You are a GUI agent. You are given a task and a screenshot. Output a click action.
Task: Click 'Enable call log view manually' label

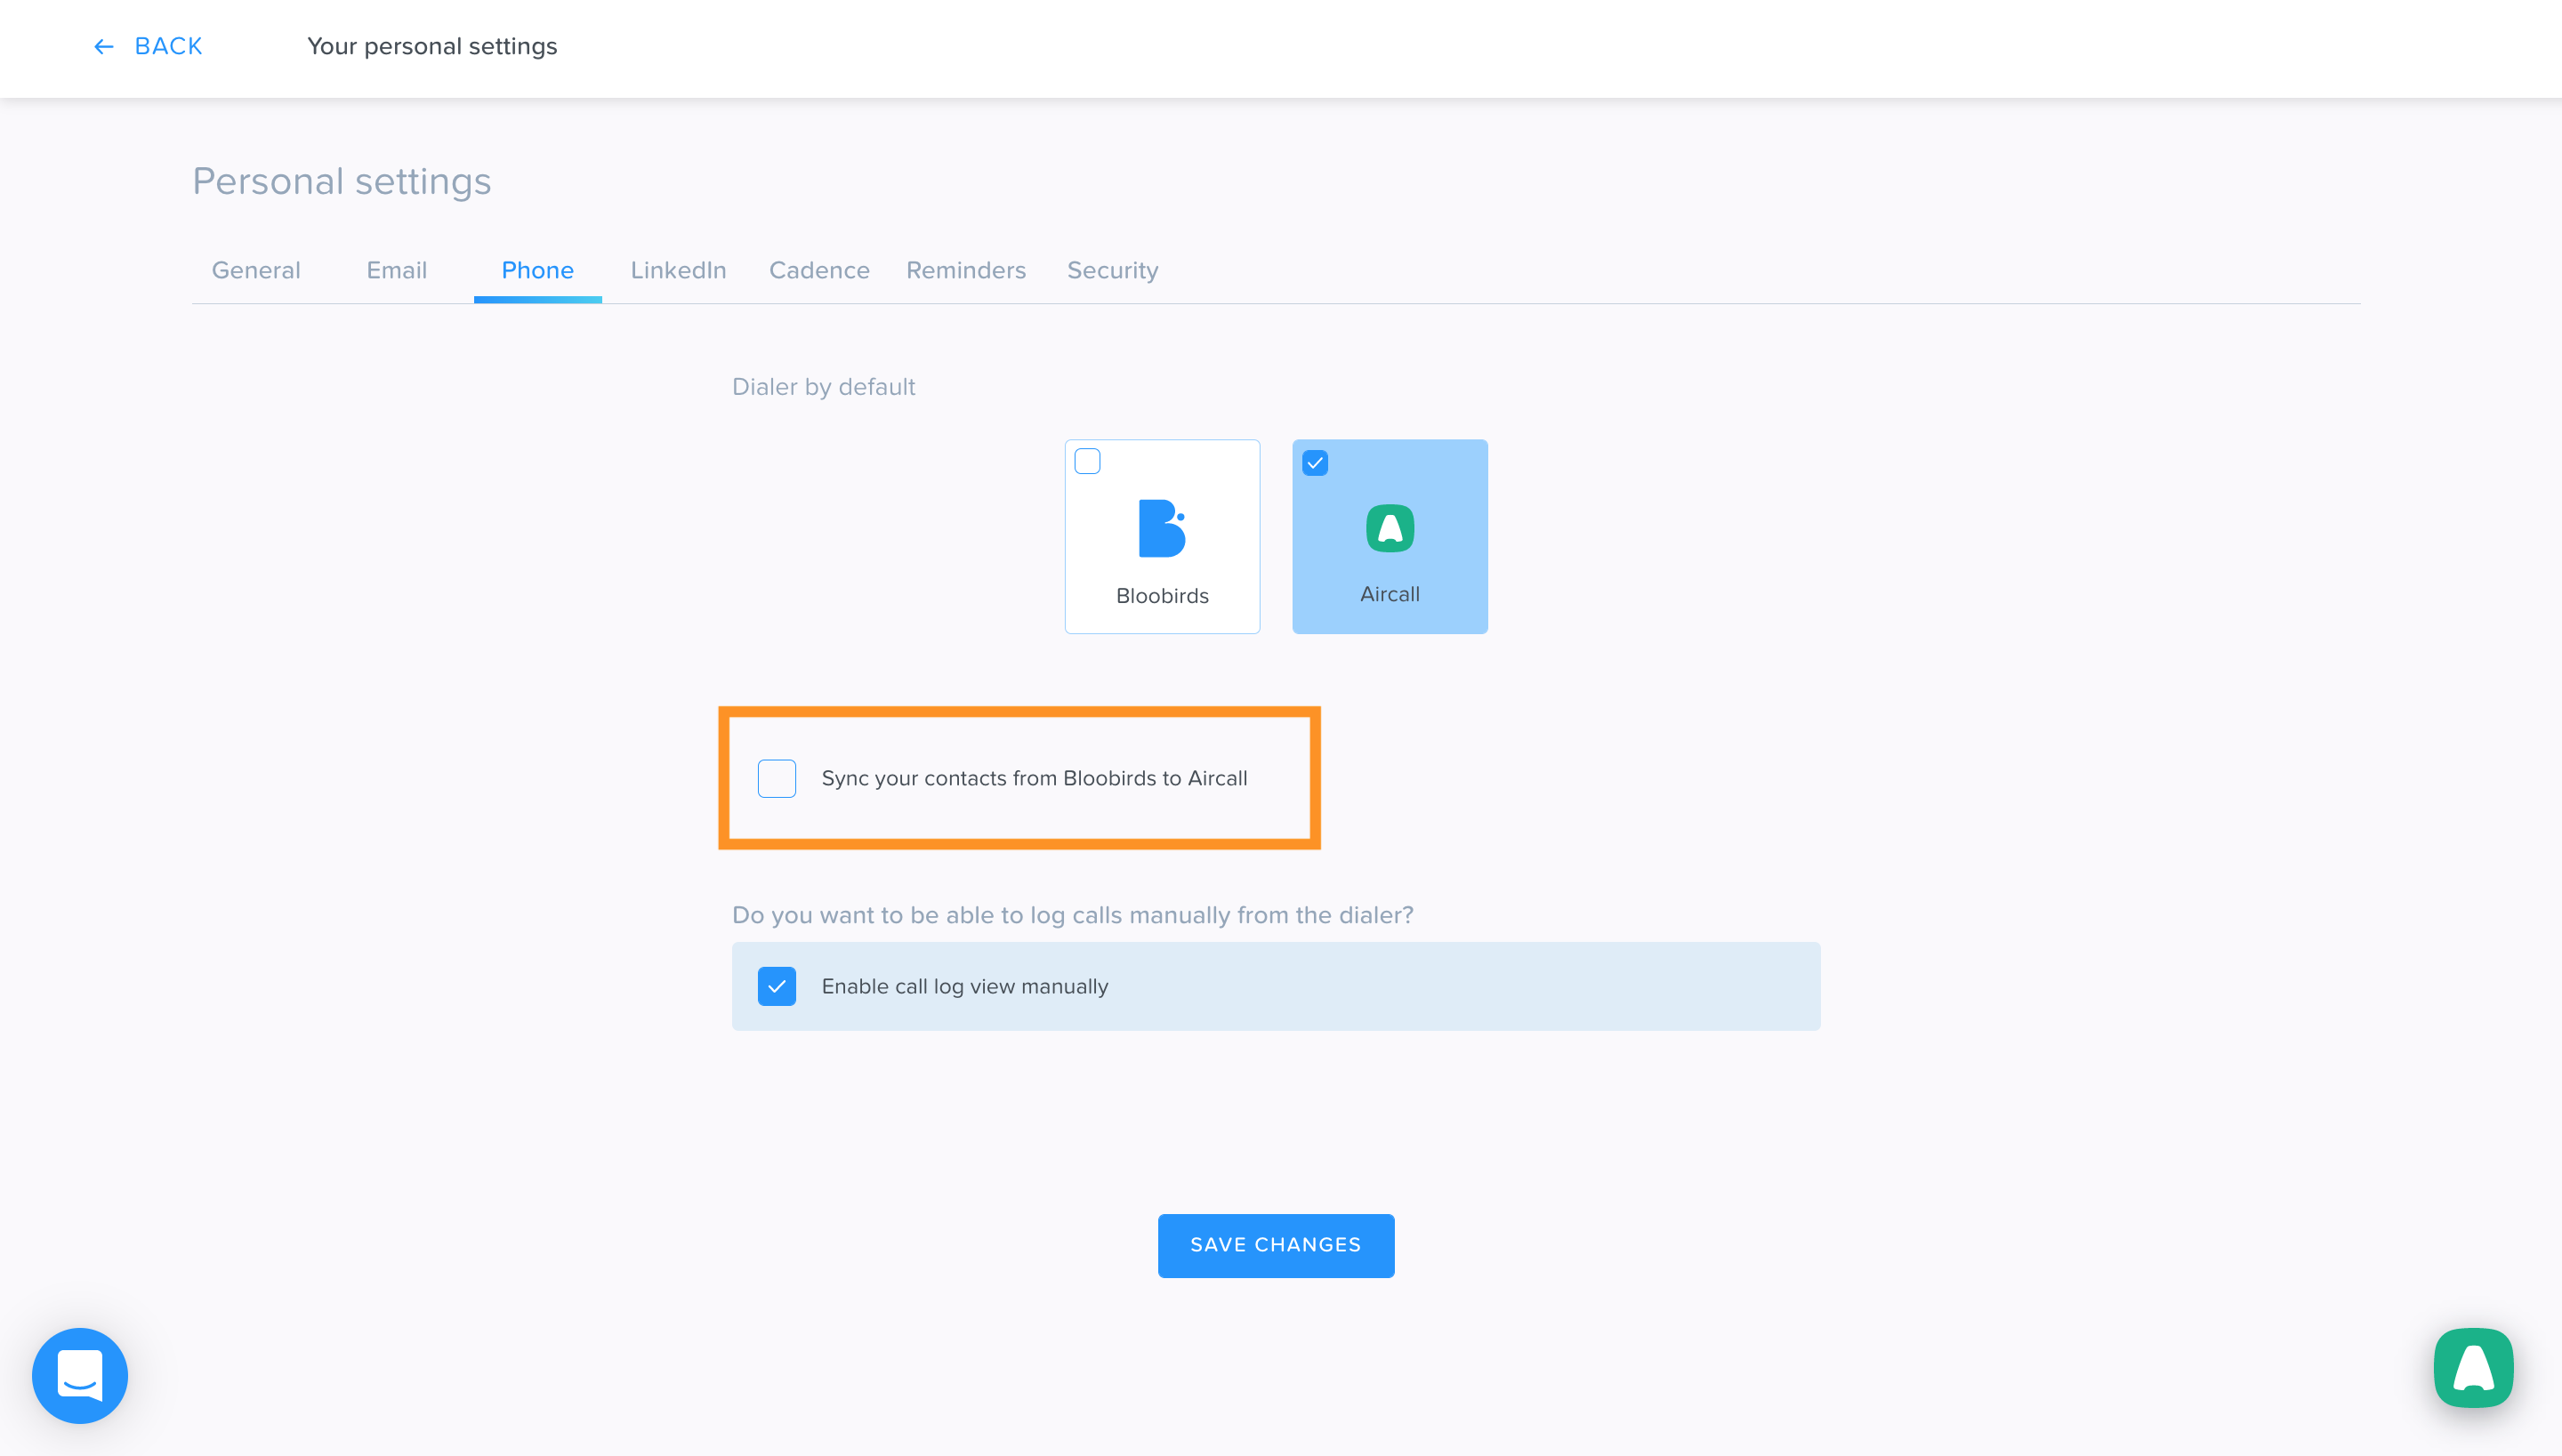point(965,986)
